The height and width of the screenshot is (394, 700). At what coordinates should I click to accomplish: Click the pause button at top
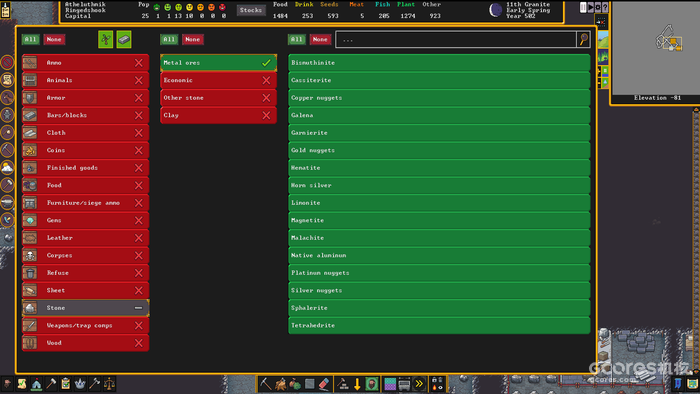coord(583,8)
